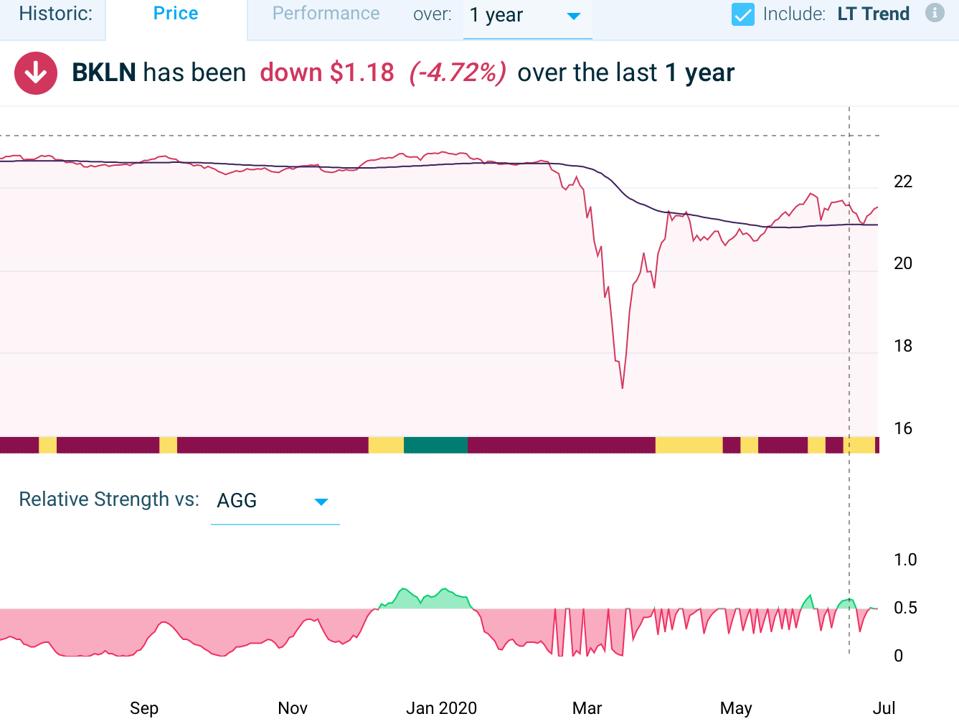959x724 pixels.
Task: Click the March price dip trough
Action: (x=623, y=385)
